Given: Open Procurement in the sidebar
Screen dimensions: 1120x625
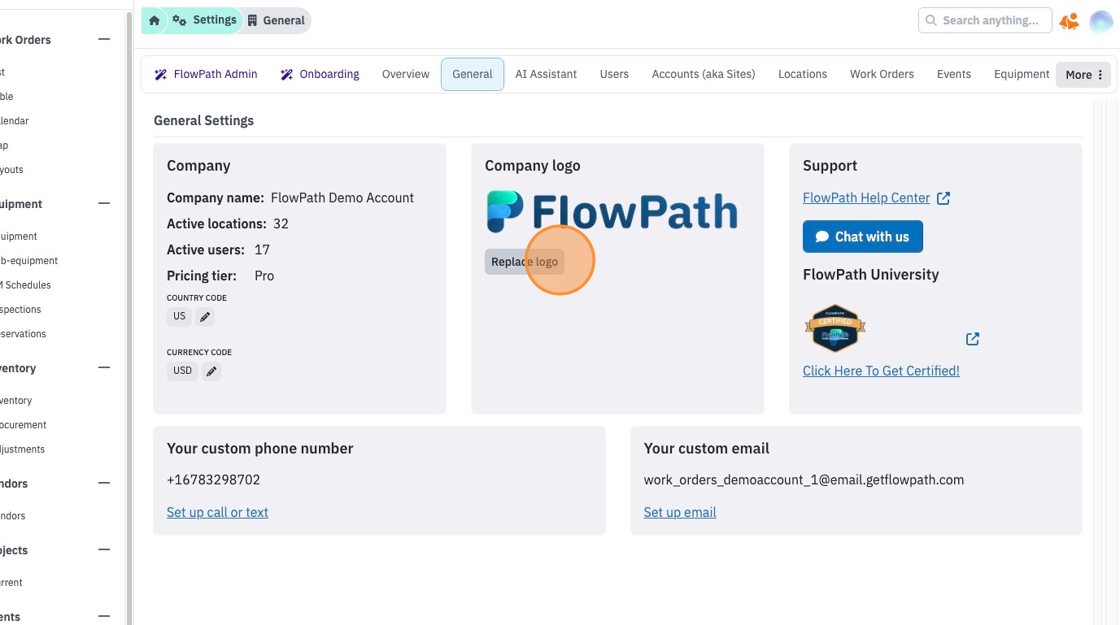Looking at the screenshot, I should coord(23,425).
